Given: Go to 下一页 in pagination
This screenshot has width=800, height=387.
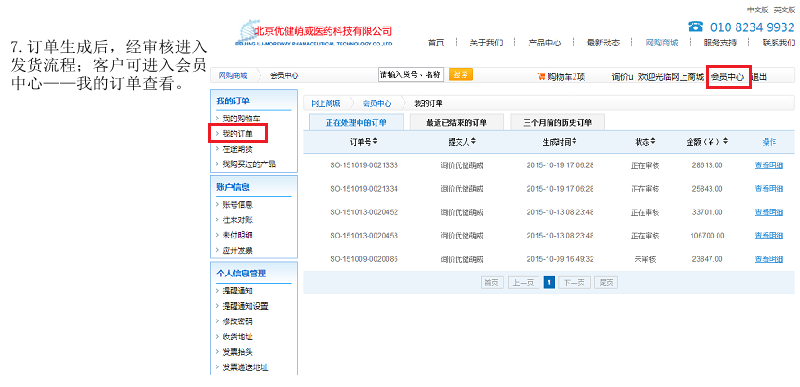Looking at the screenshot, I should [x=574, y=282].
